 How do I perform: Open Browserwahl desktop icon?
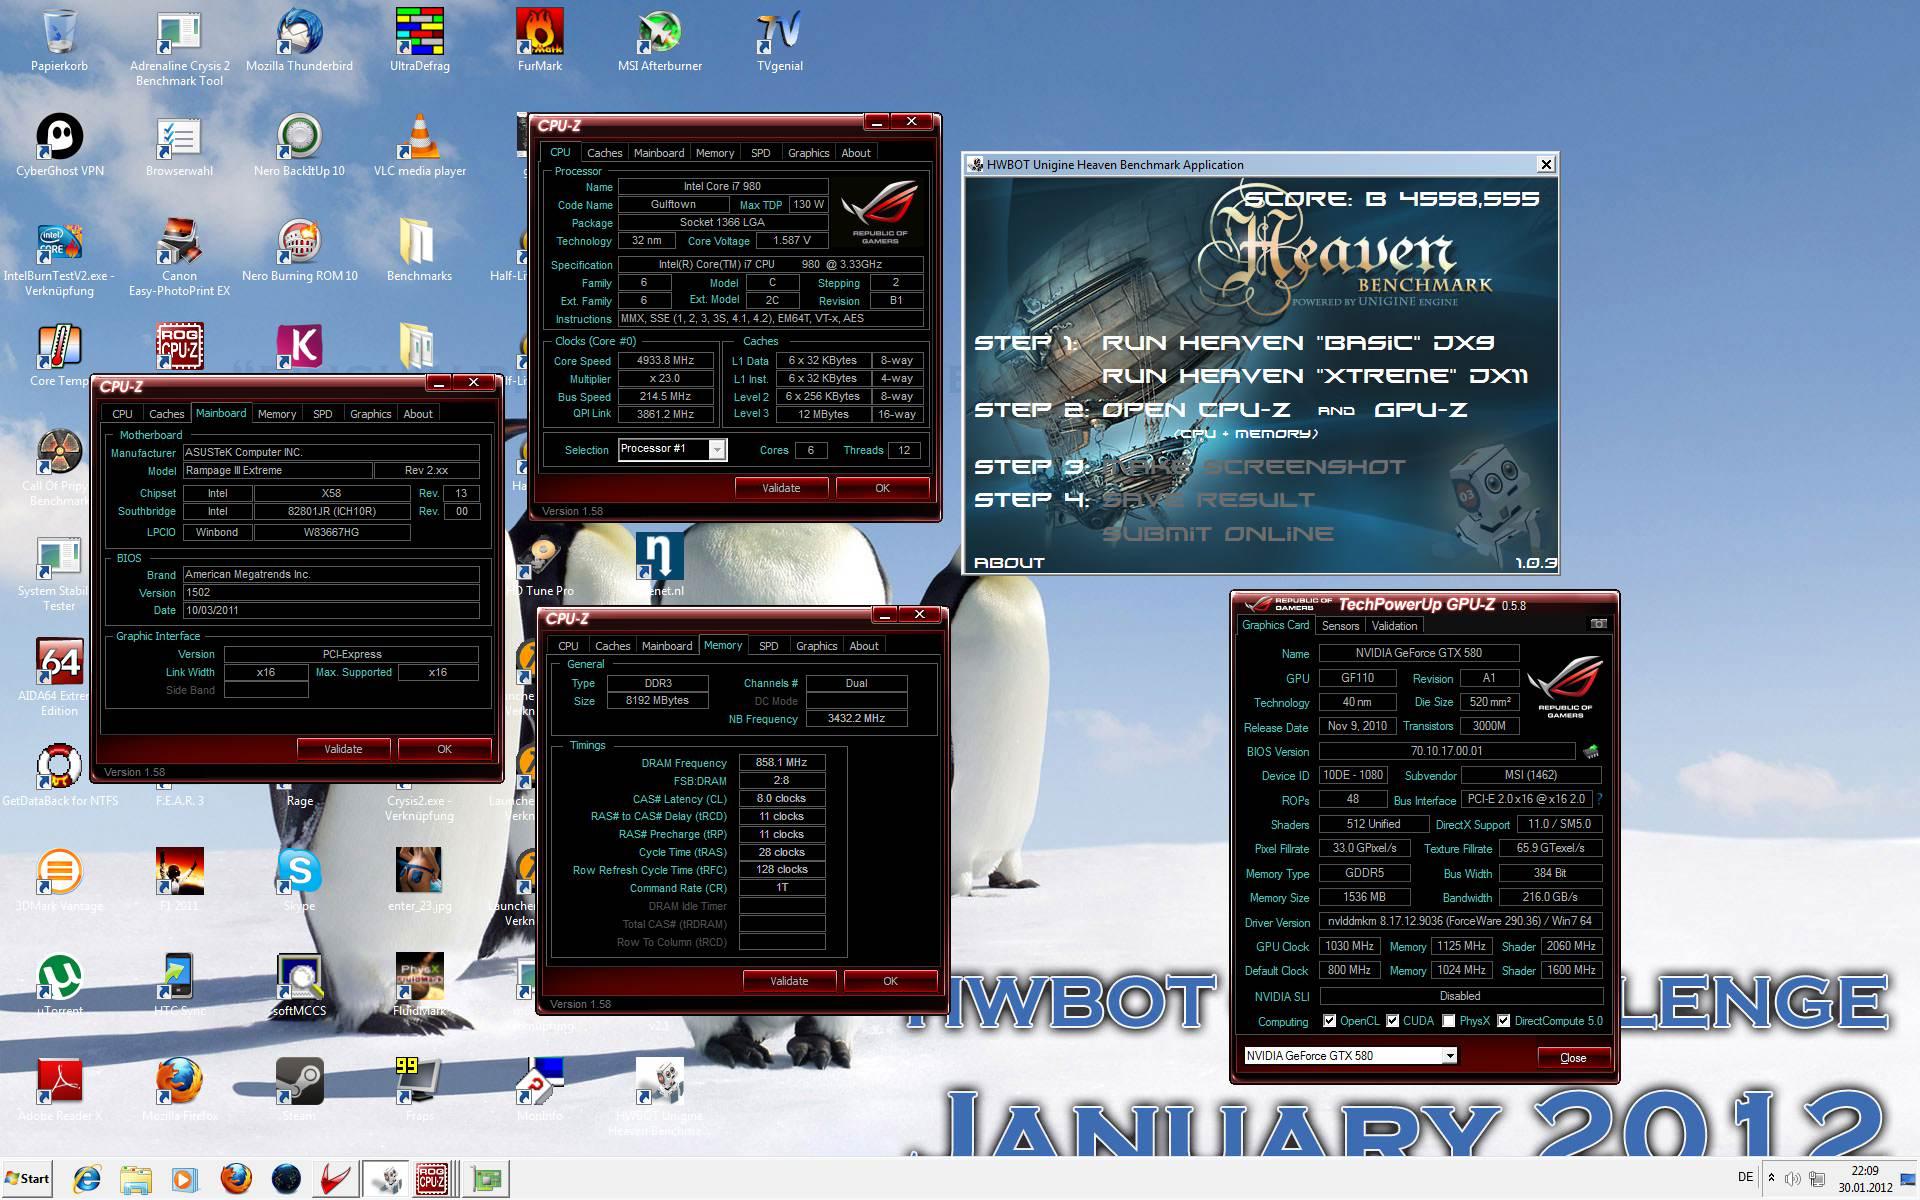tap(179, 137)
